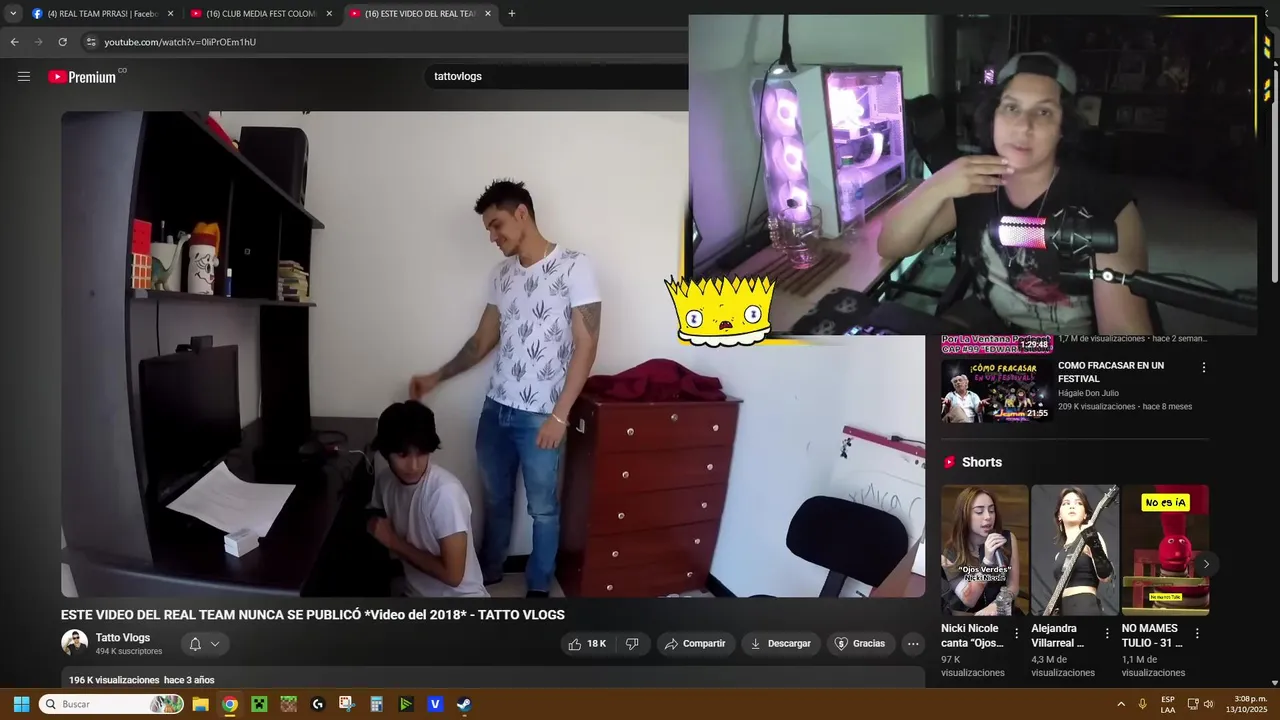
Task: Close the Facebook REAL TEAM PRRAS tab
Action: (170, 14)
